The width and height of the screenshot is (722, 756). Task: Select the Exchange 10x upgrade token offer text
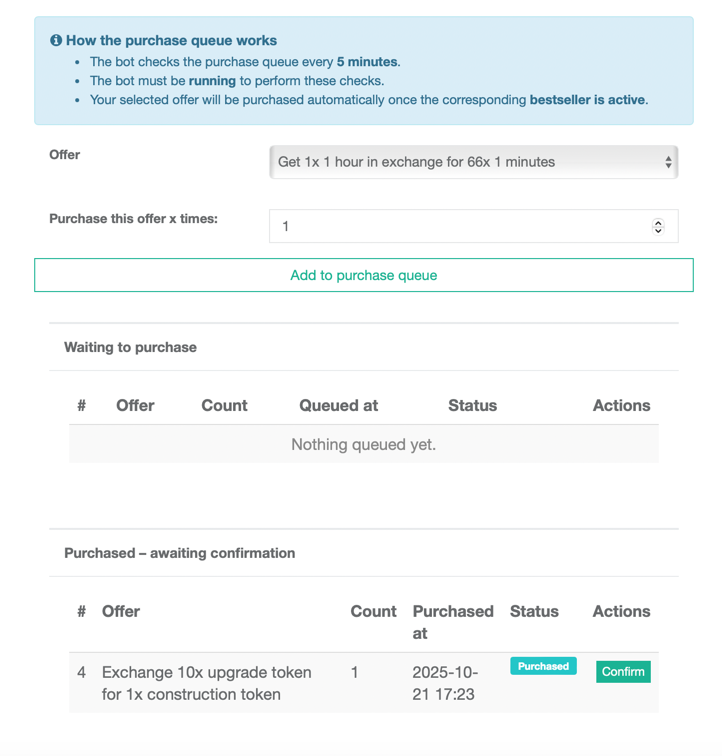click(207, 683)
